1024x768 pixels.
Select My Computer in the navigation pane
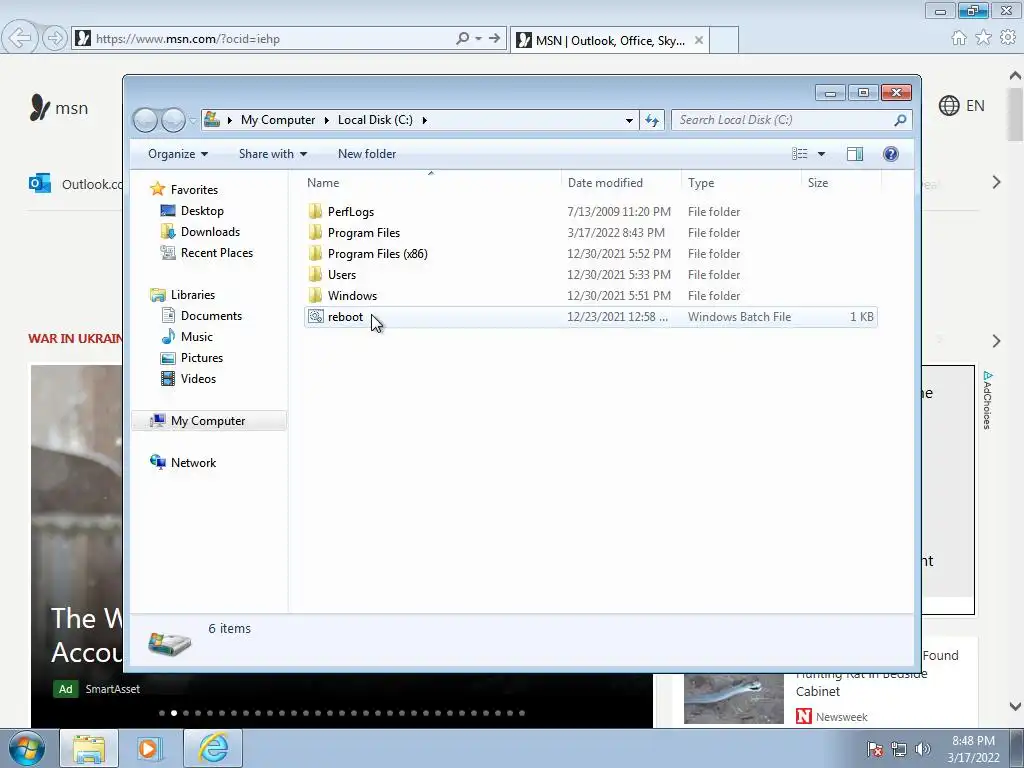(x=209, y=421)
